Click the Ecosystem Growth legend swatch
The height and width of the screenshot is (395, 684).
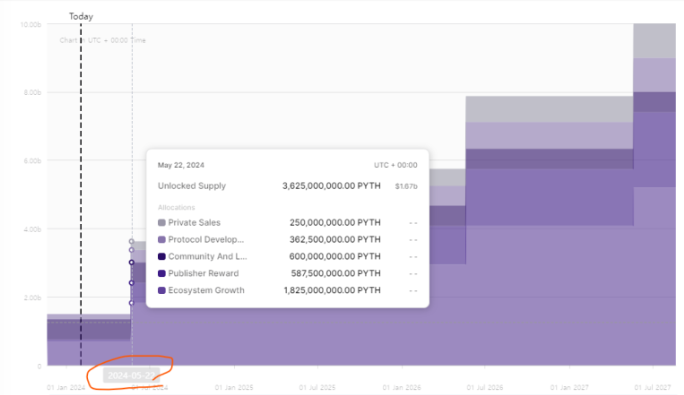point(161,290)
